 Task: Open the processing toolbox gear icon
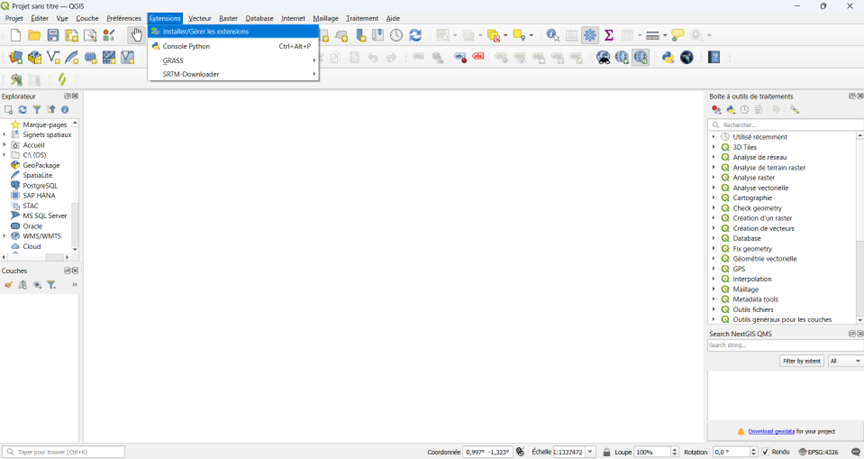pos(590,36)
